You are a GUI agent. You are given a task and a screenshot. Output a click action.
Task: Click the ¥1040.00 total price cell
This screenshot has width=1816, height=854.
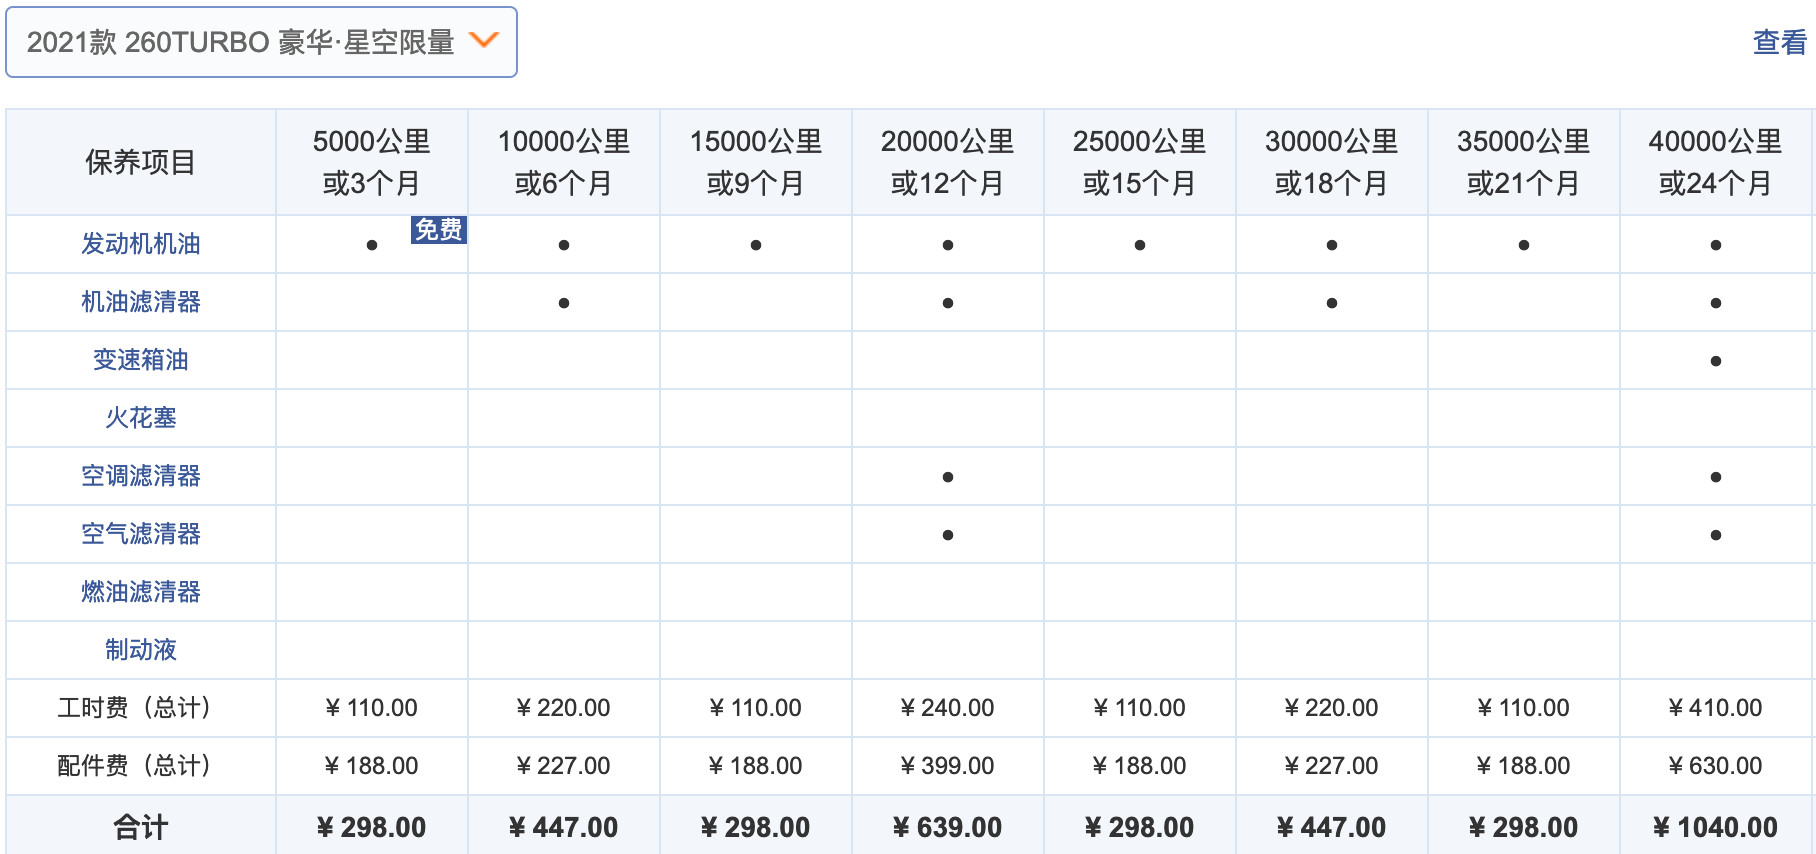[1716, 827]
